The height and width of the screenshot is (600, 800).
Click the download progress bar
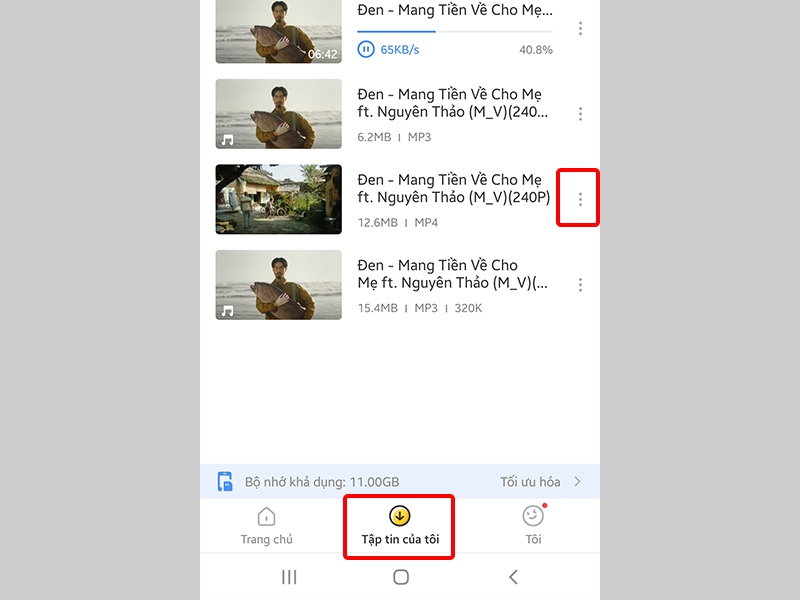click(x=455, y=32)
